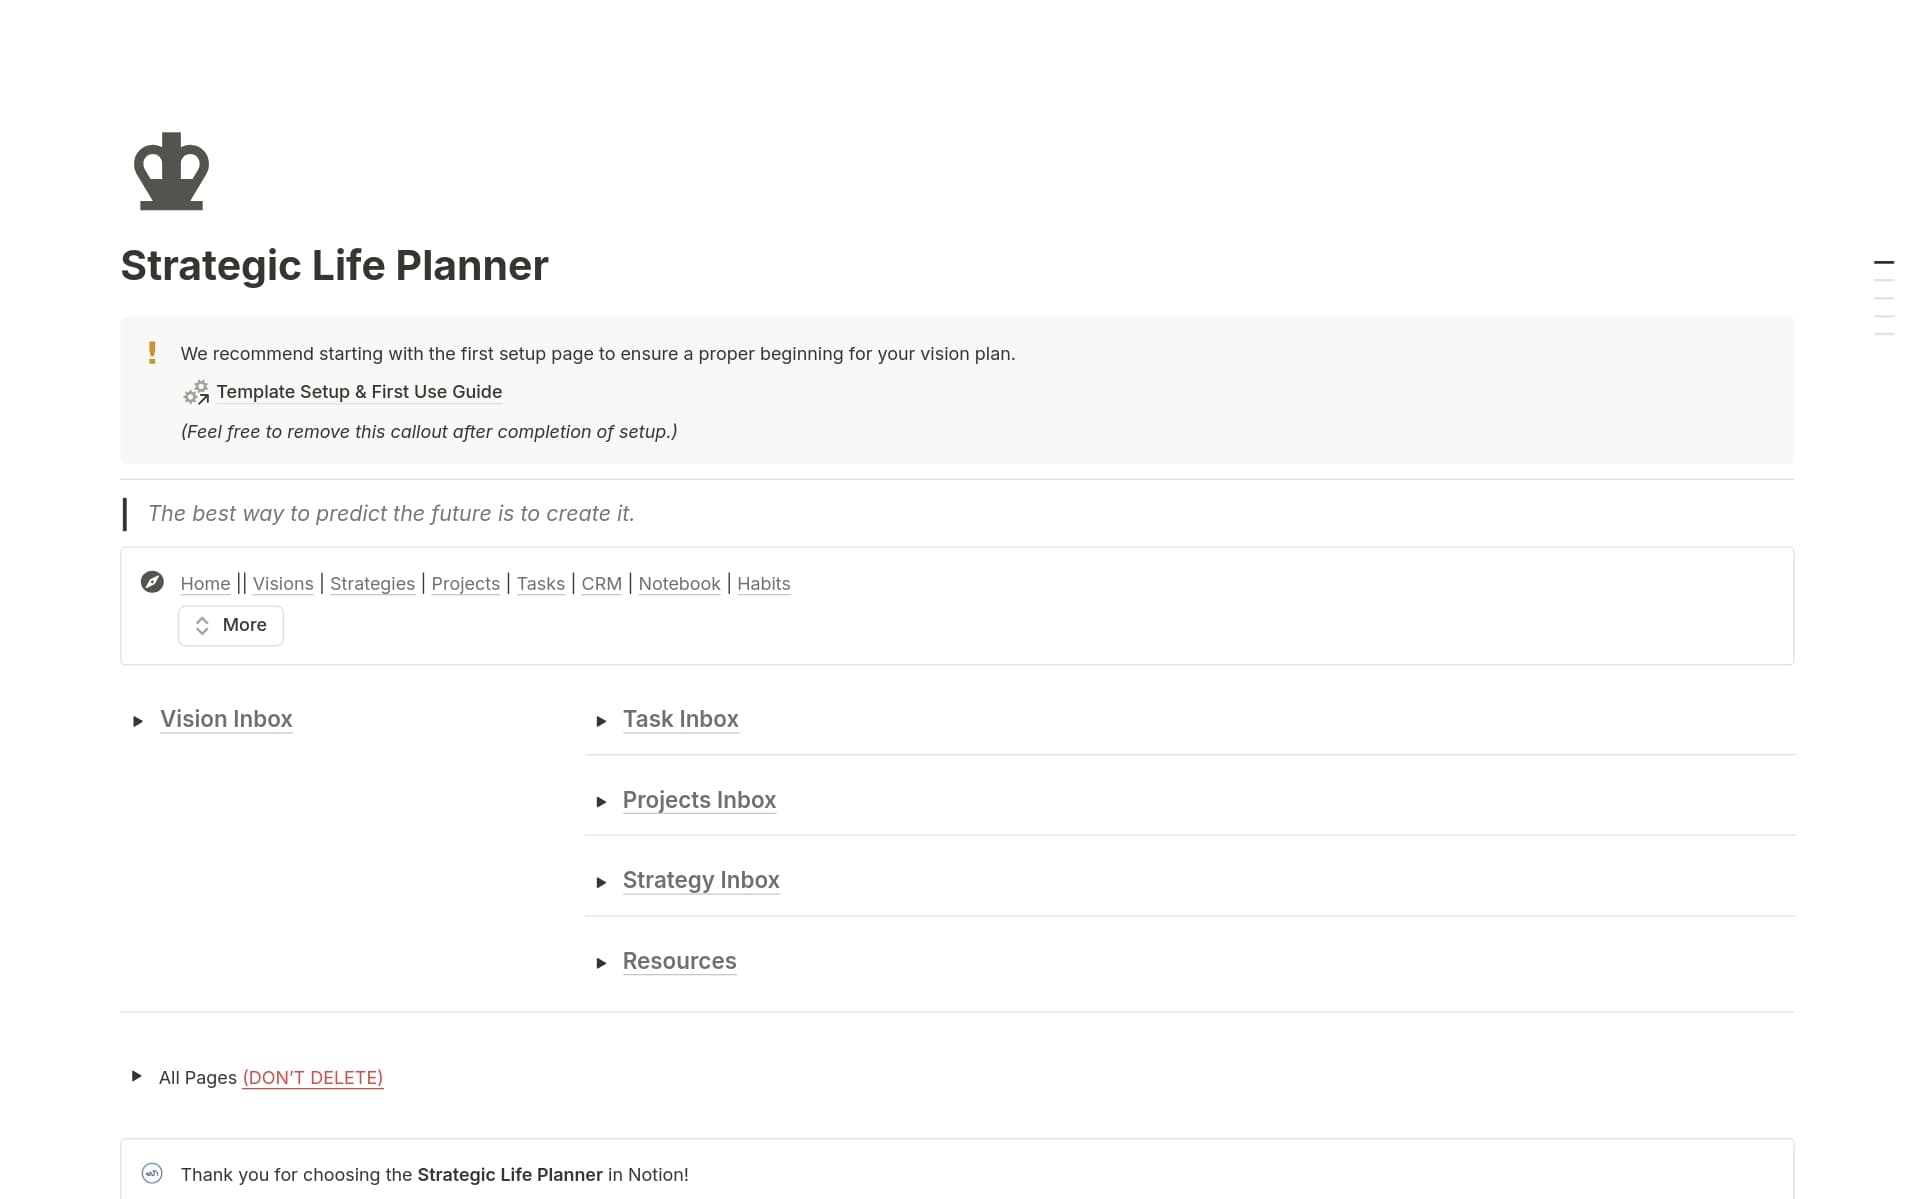Viewport: 1920px width, 1199px height.
Task: Expand the Vision Inbox section
Action: tap(138, 720)
